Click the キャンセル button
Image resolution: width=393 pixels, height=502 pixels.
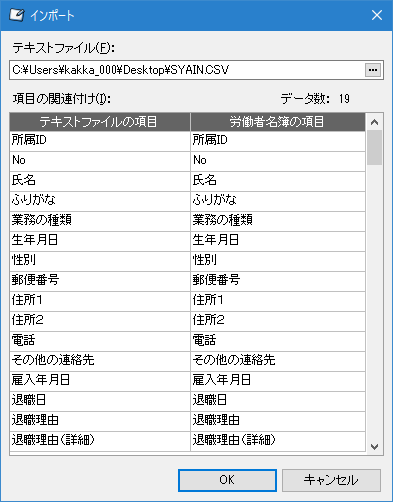tap(331, 480)
